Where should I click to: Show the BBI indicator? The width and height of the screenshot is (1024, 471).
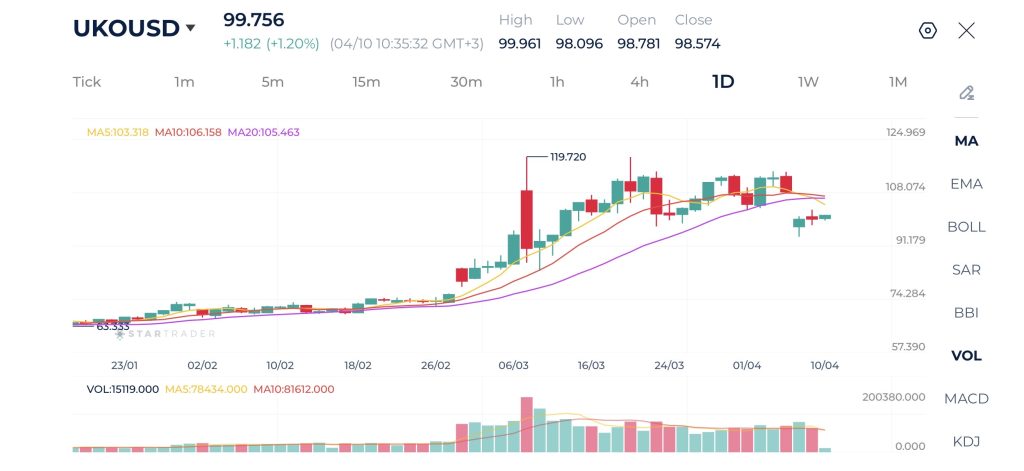[x=966, y=313]
